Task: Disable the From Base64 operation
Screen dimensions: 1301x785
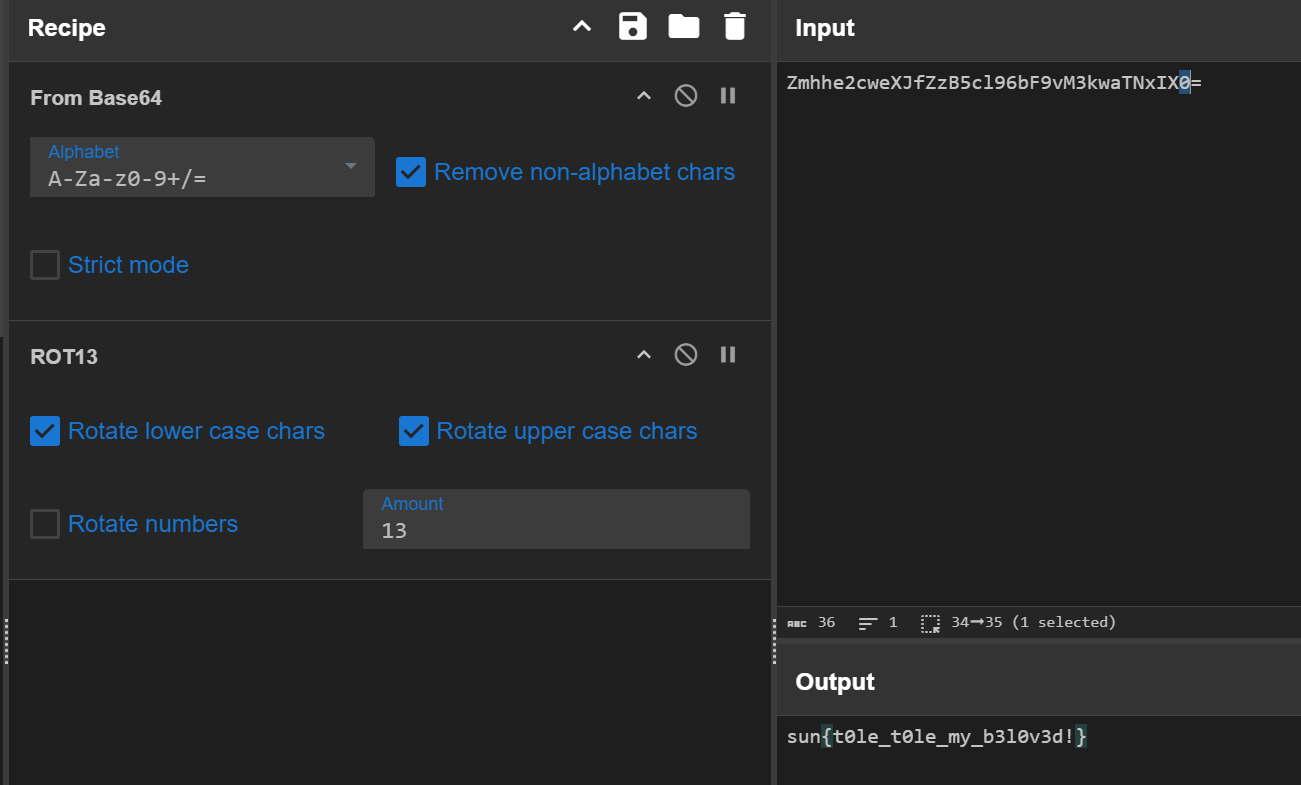Action: click(686, 96)
